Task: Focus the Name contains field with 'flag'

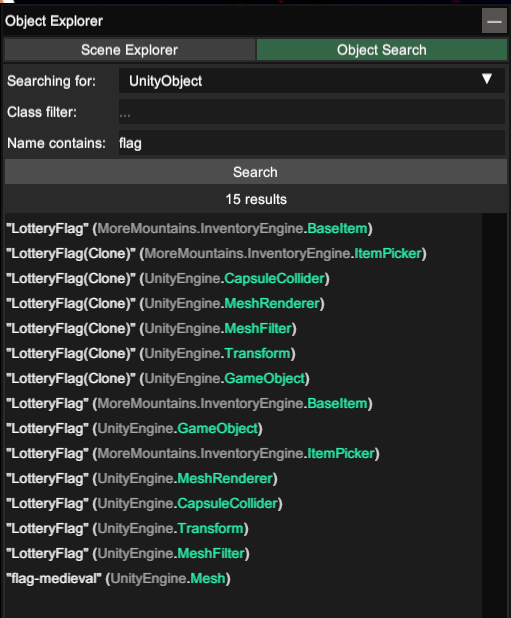Action: (x=312, y=143)
